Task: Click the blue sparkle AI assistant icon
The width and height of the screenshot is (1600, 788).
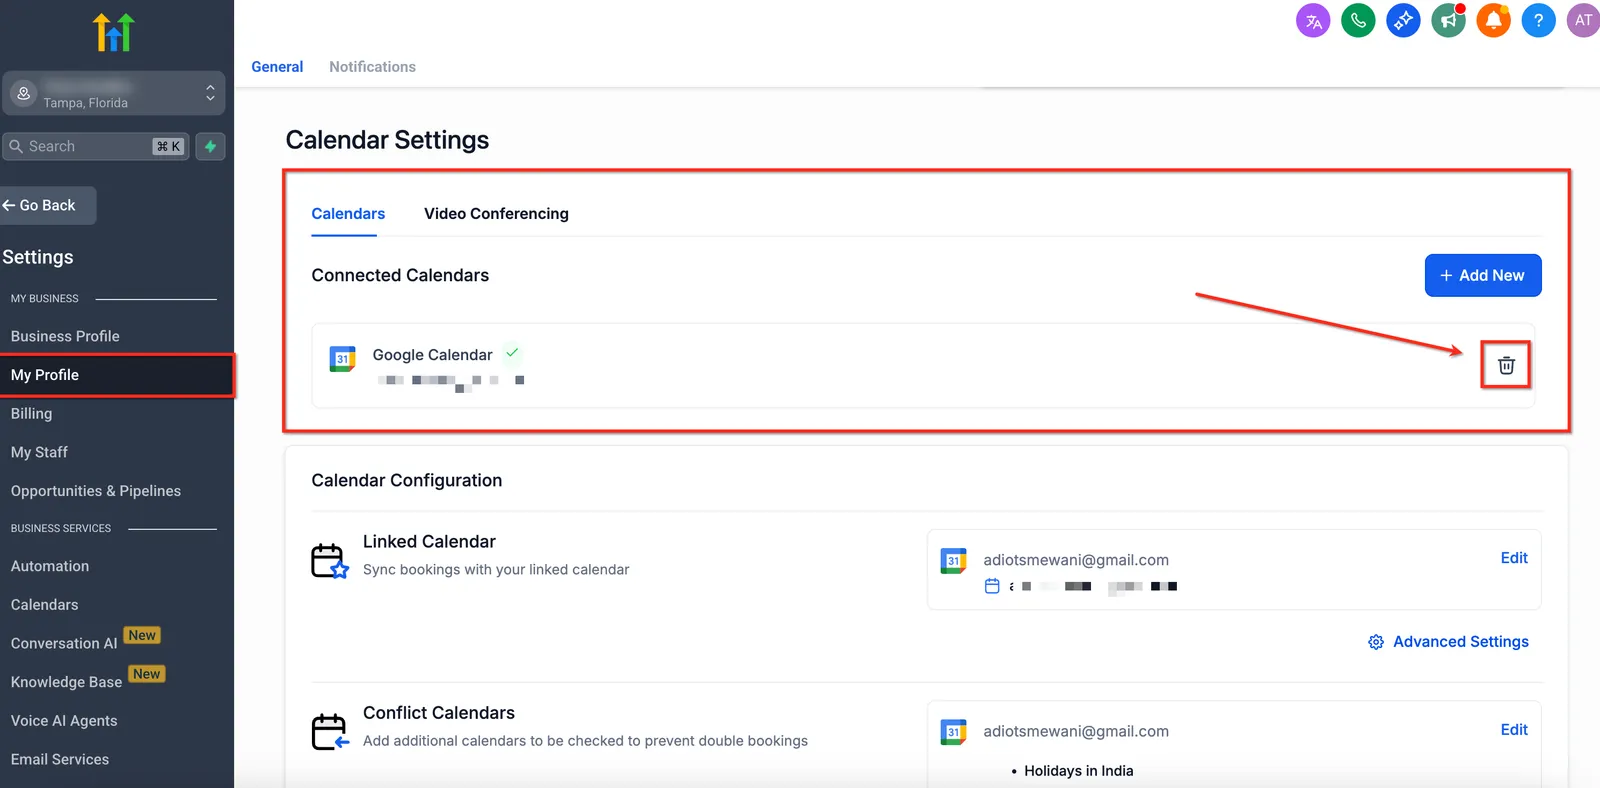Action: 1403,20
